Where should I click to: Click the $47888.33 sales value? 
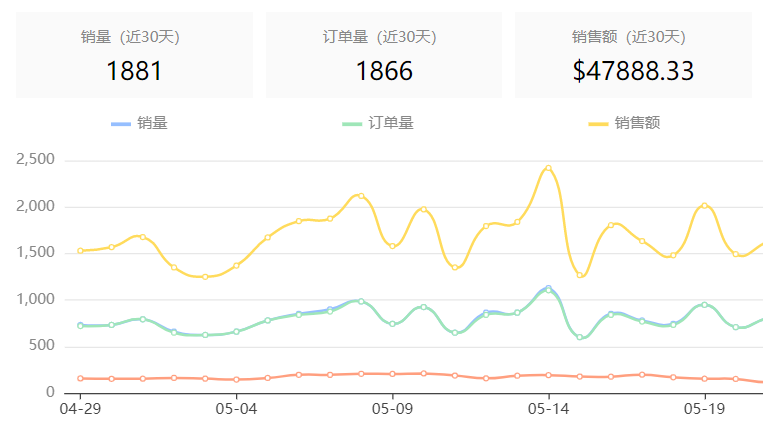[633, 71]
